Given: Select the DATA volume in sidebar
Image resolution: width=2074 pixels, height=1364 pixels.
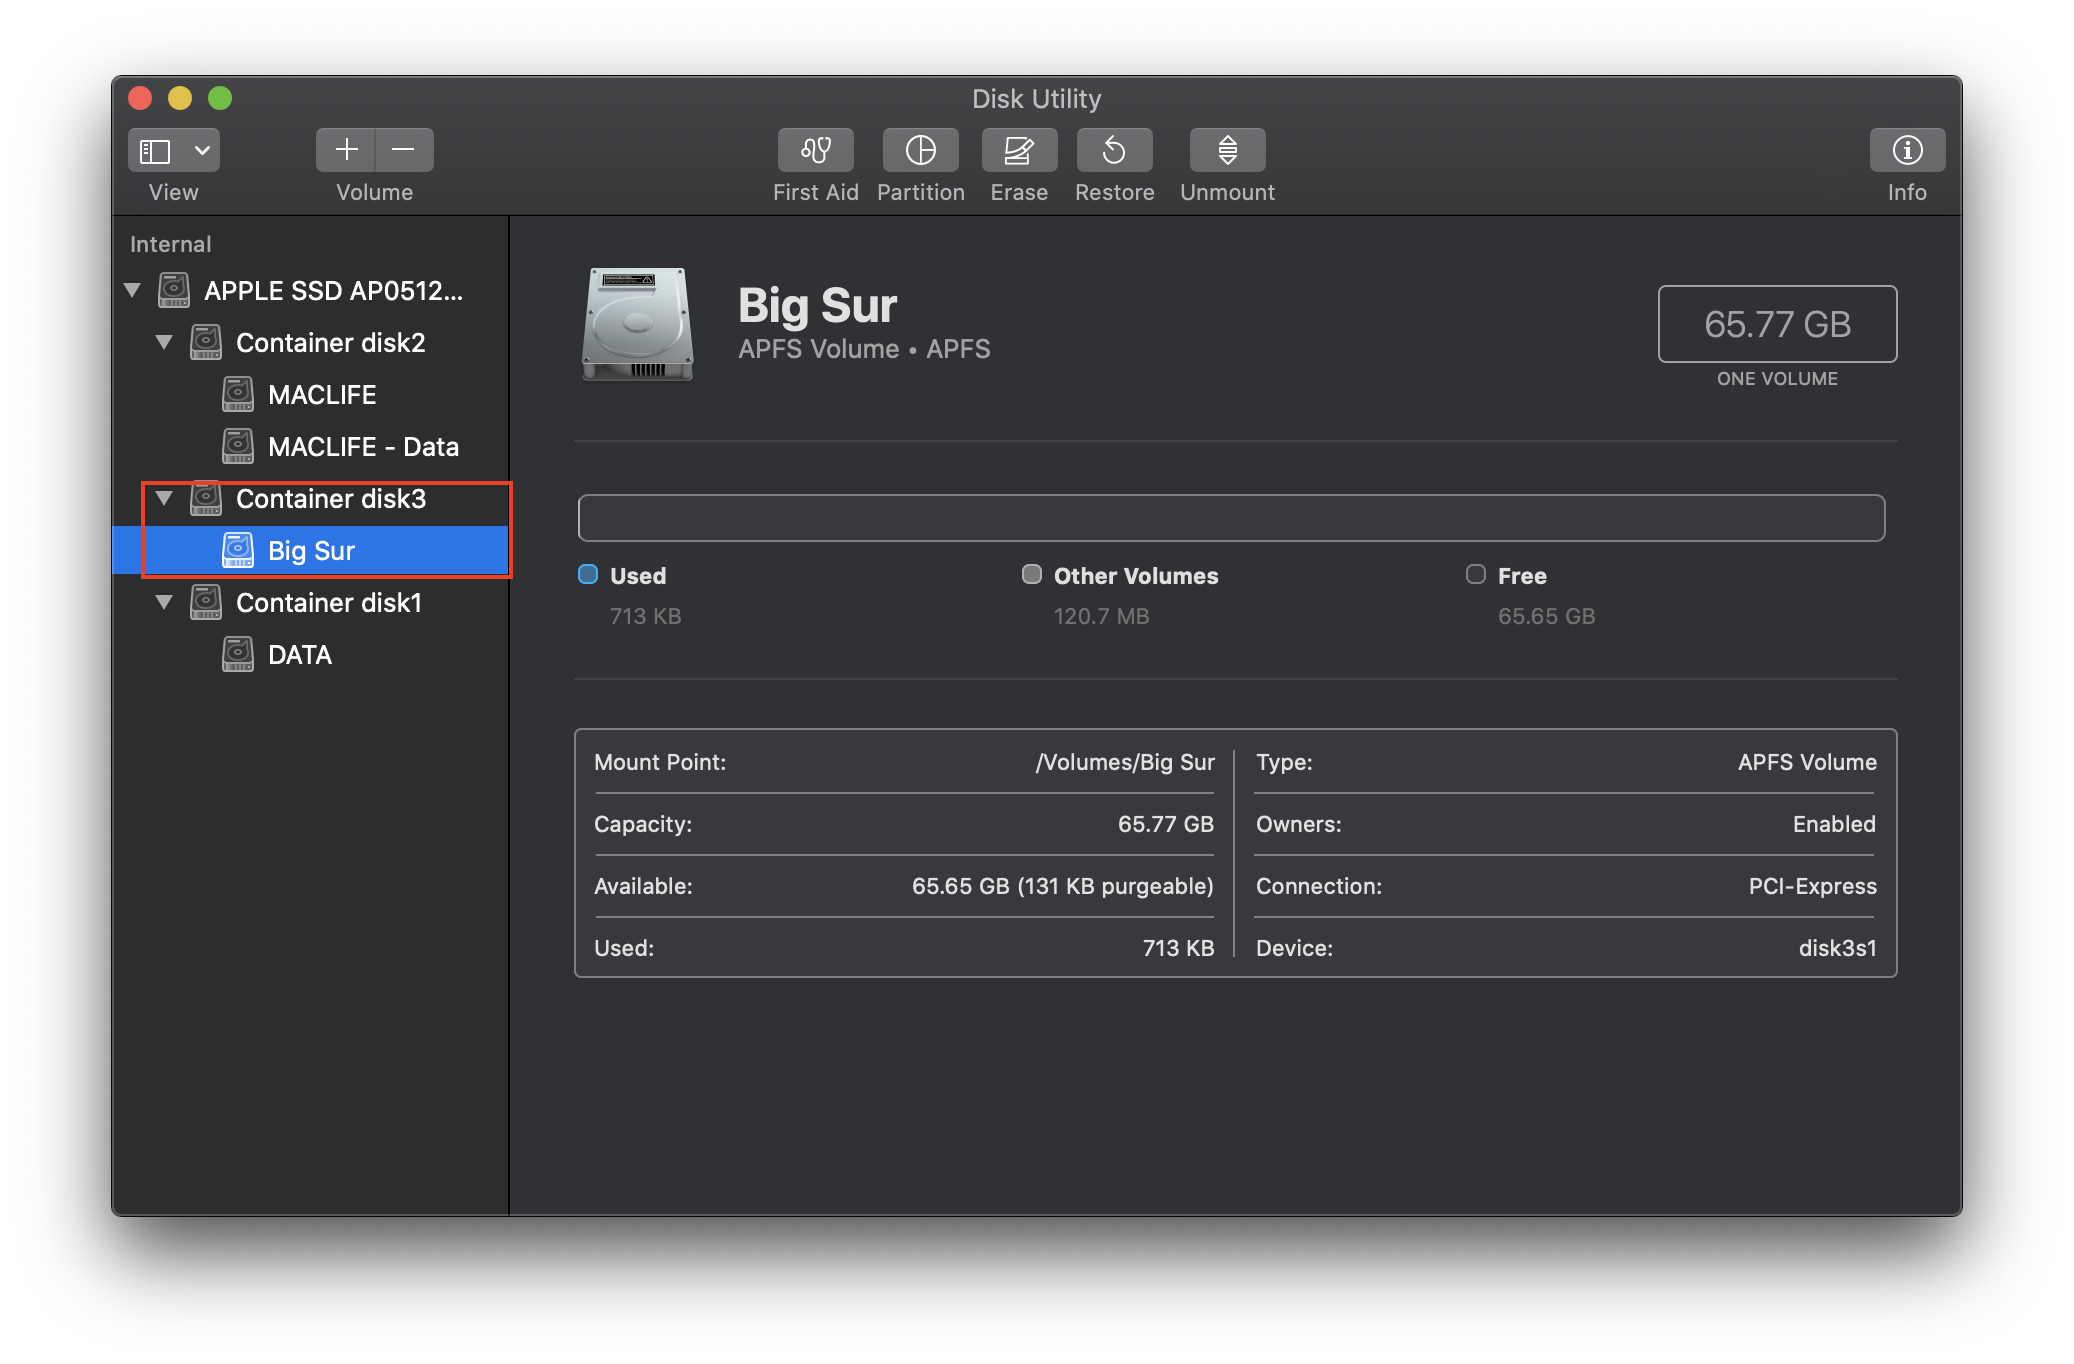Looking at the screenshot, I should (299, 655).
